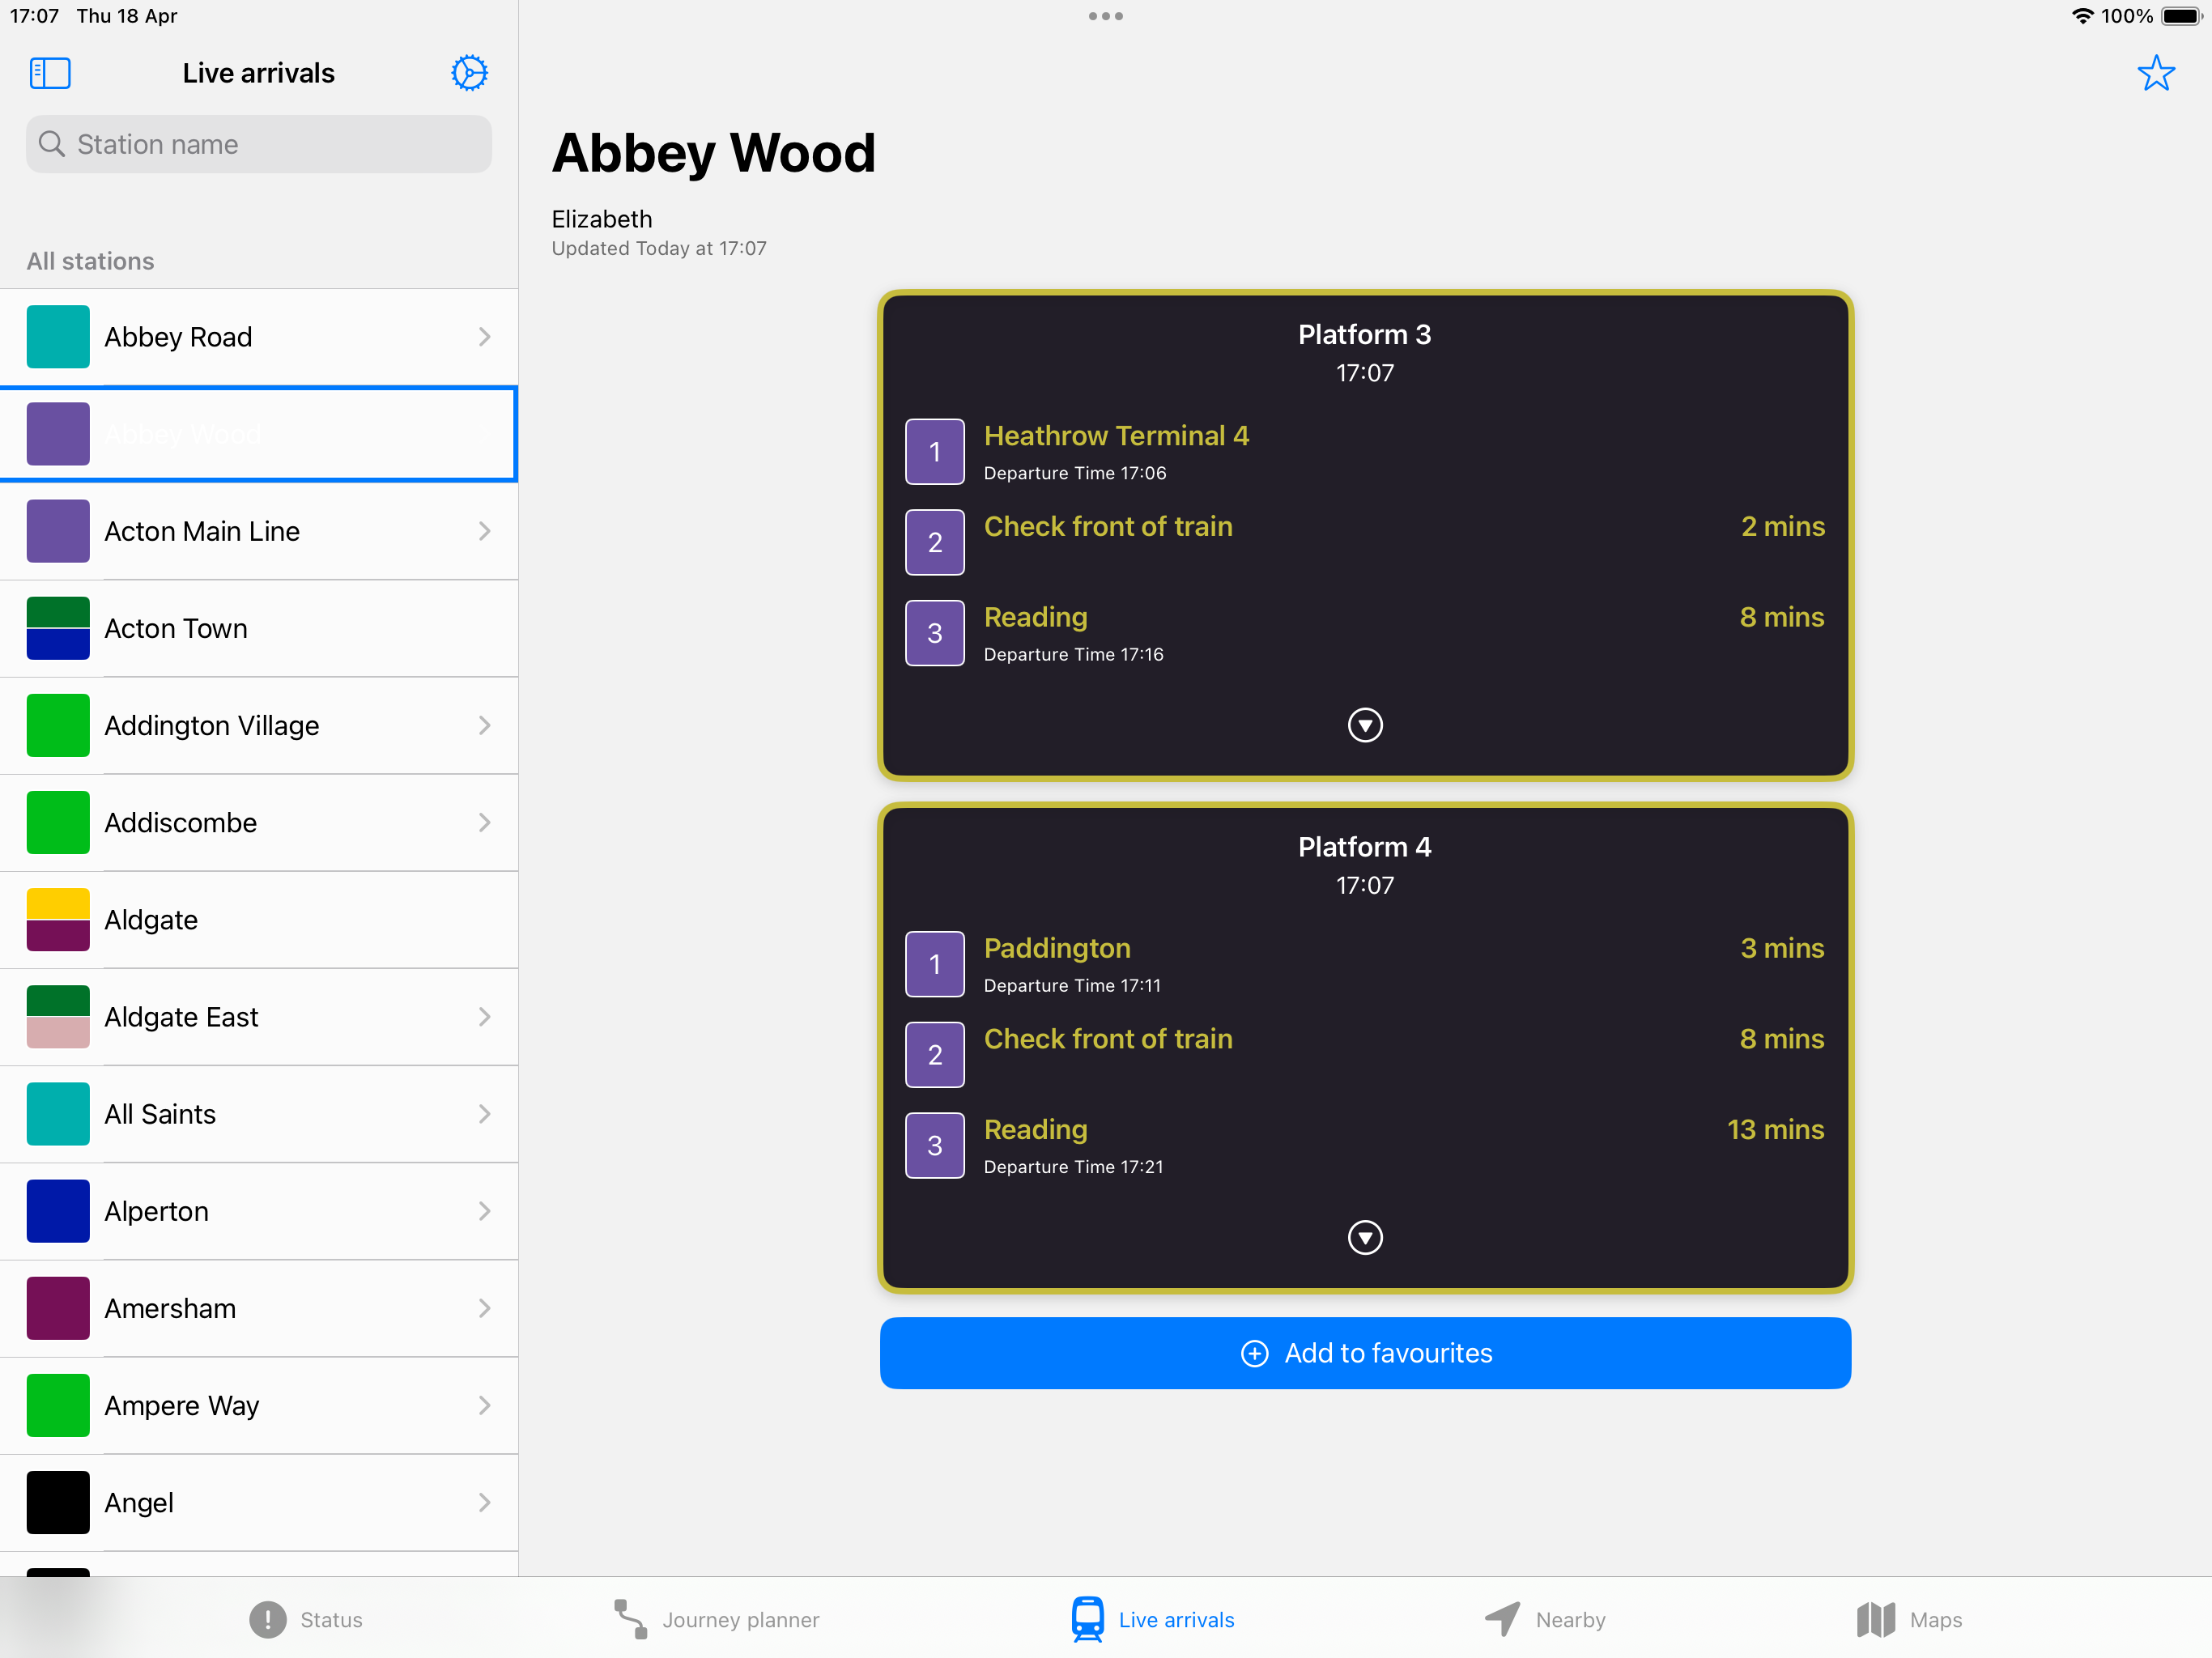Select Amersham station

(x=259, y=1308)
